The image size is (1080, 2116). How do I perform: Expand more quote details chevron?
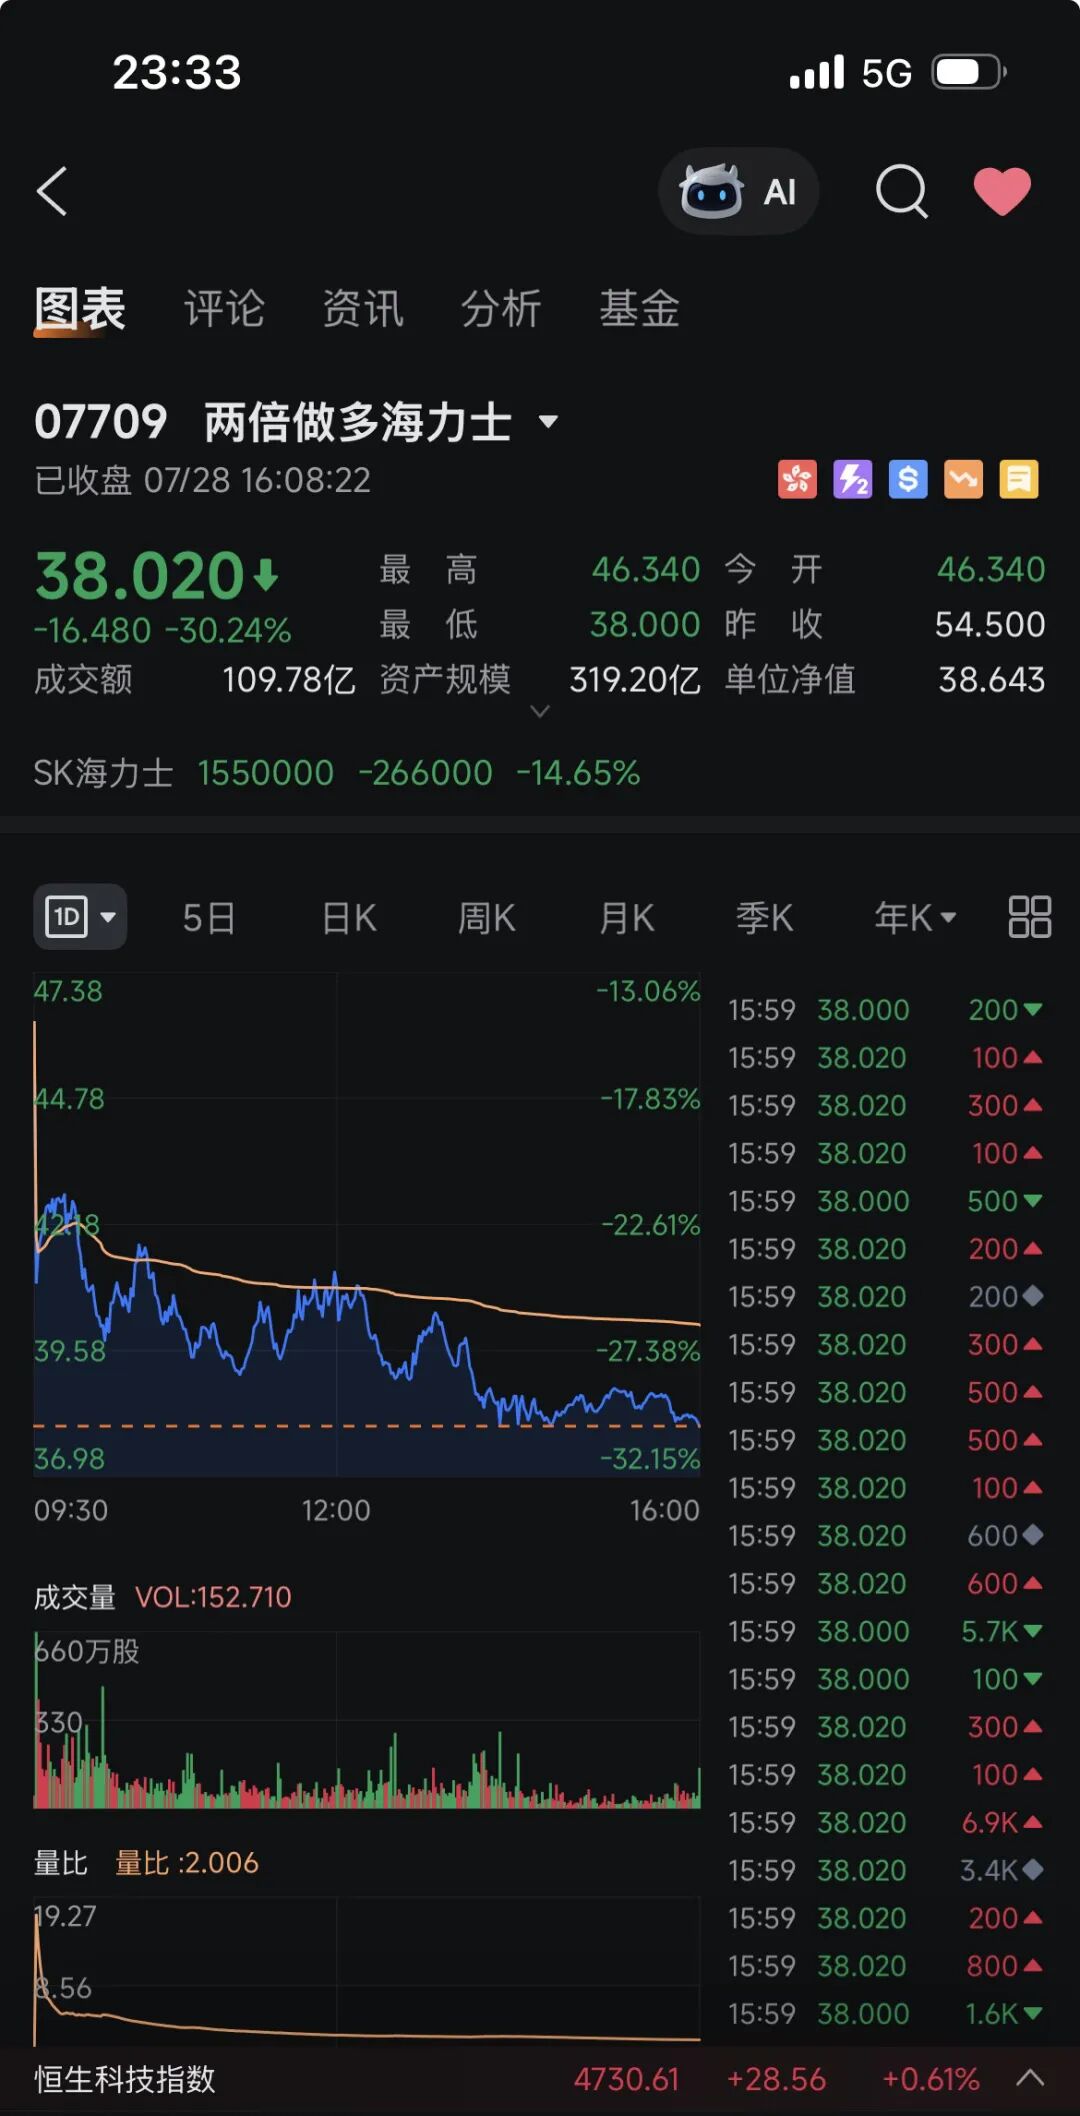pos(540,711)
